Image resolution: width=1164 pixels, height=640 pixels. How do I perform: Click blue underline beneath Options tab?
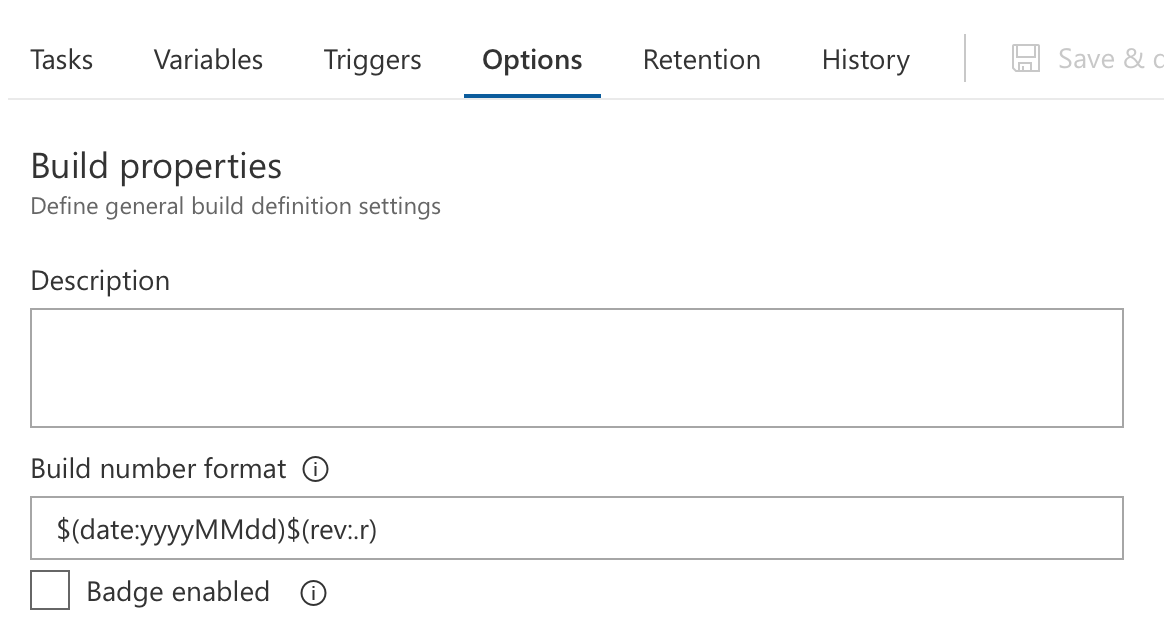point(532,95)
